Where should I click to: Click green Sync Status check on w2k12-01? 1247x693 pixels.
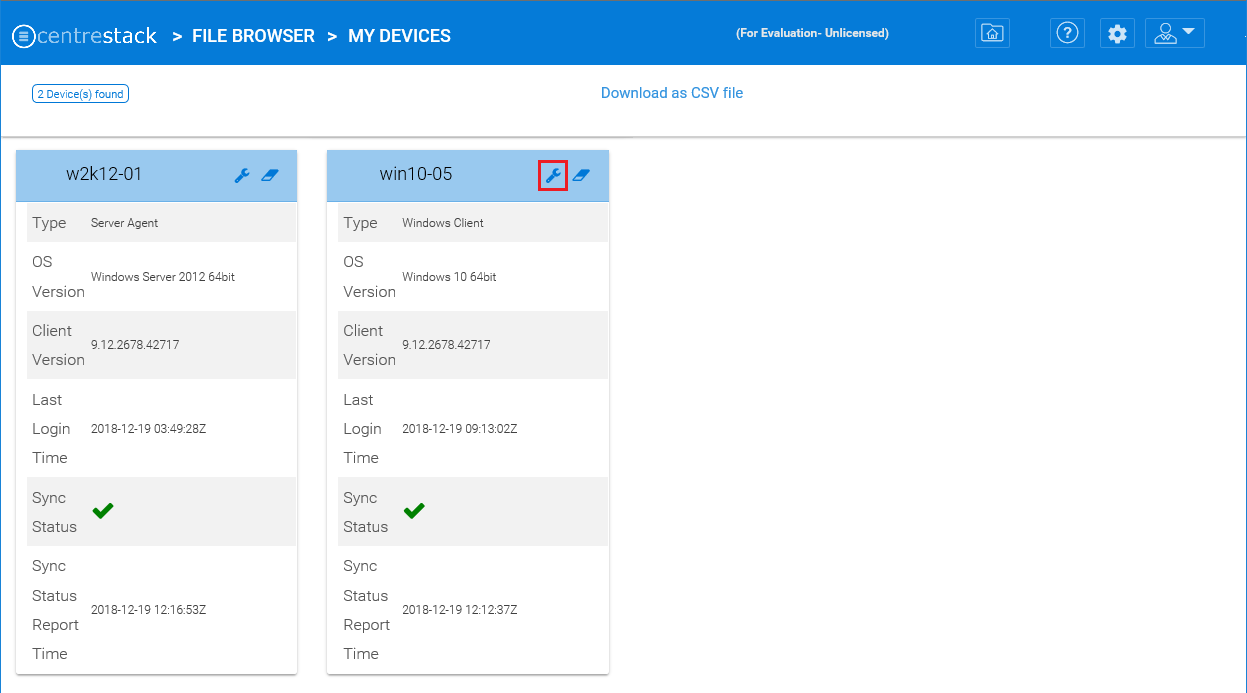[103, 511]
